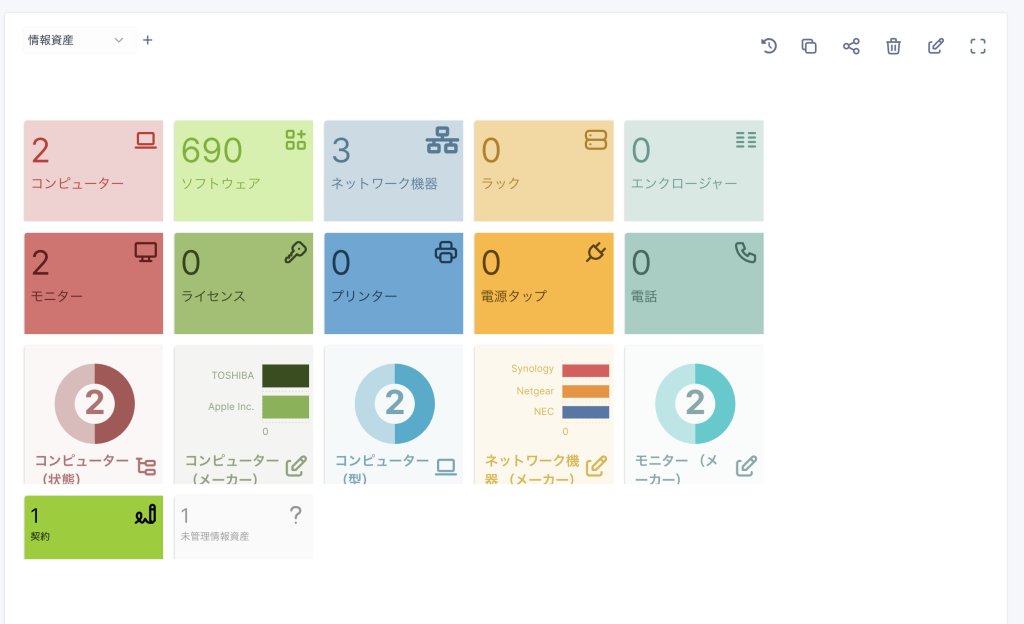
Task: Click the plus icon to add dashboard
Action: [x=148, y=40]
